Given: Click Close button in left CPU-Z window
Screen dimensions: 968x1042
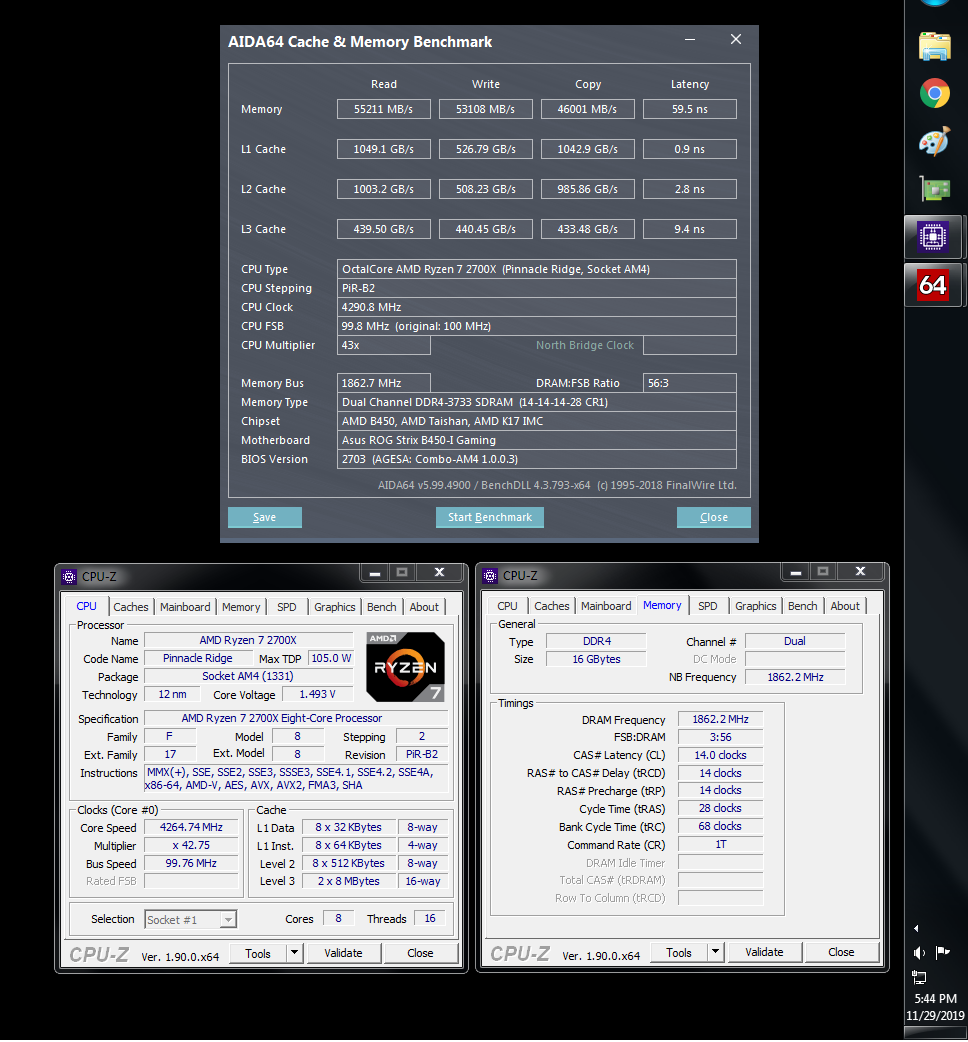Looking at the screenshot, I should coord(421,953).
